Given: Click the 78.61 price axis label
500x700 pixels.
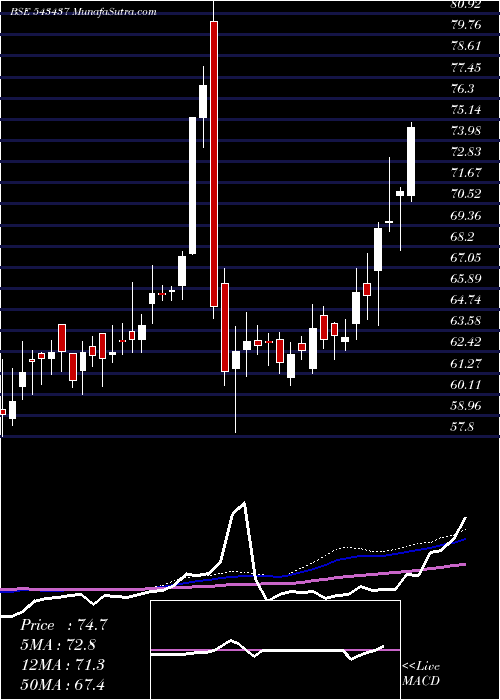Looking at the screenshot, I should tap(468, 46).
